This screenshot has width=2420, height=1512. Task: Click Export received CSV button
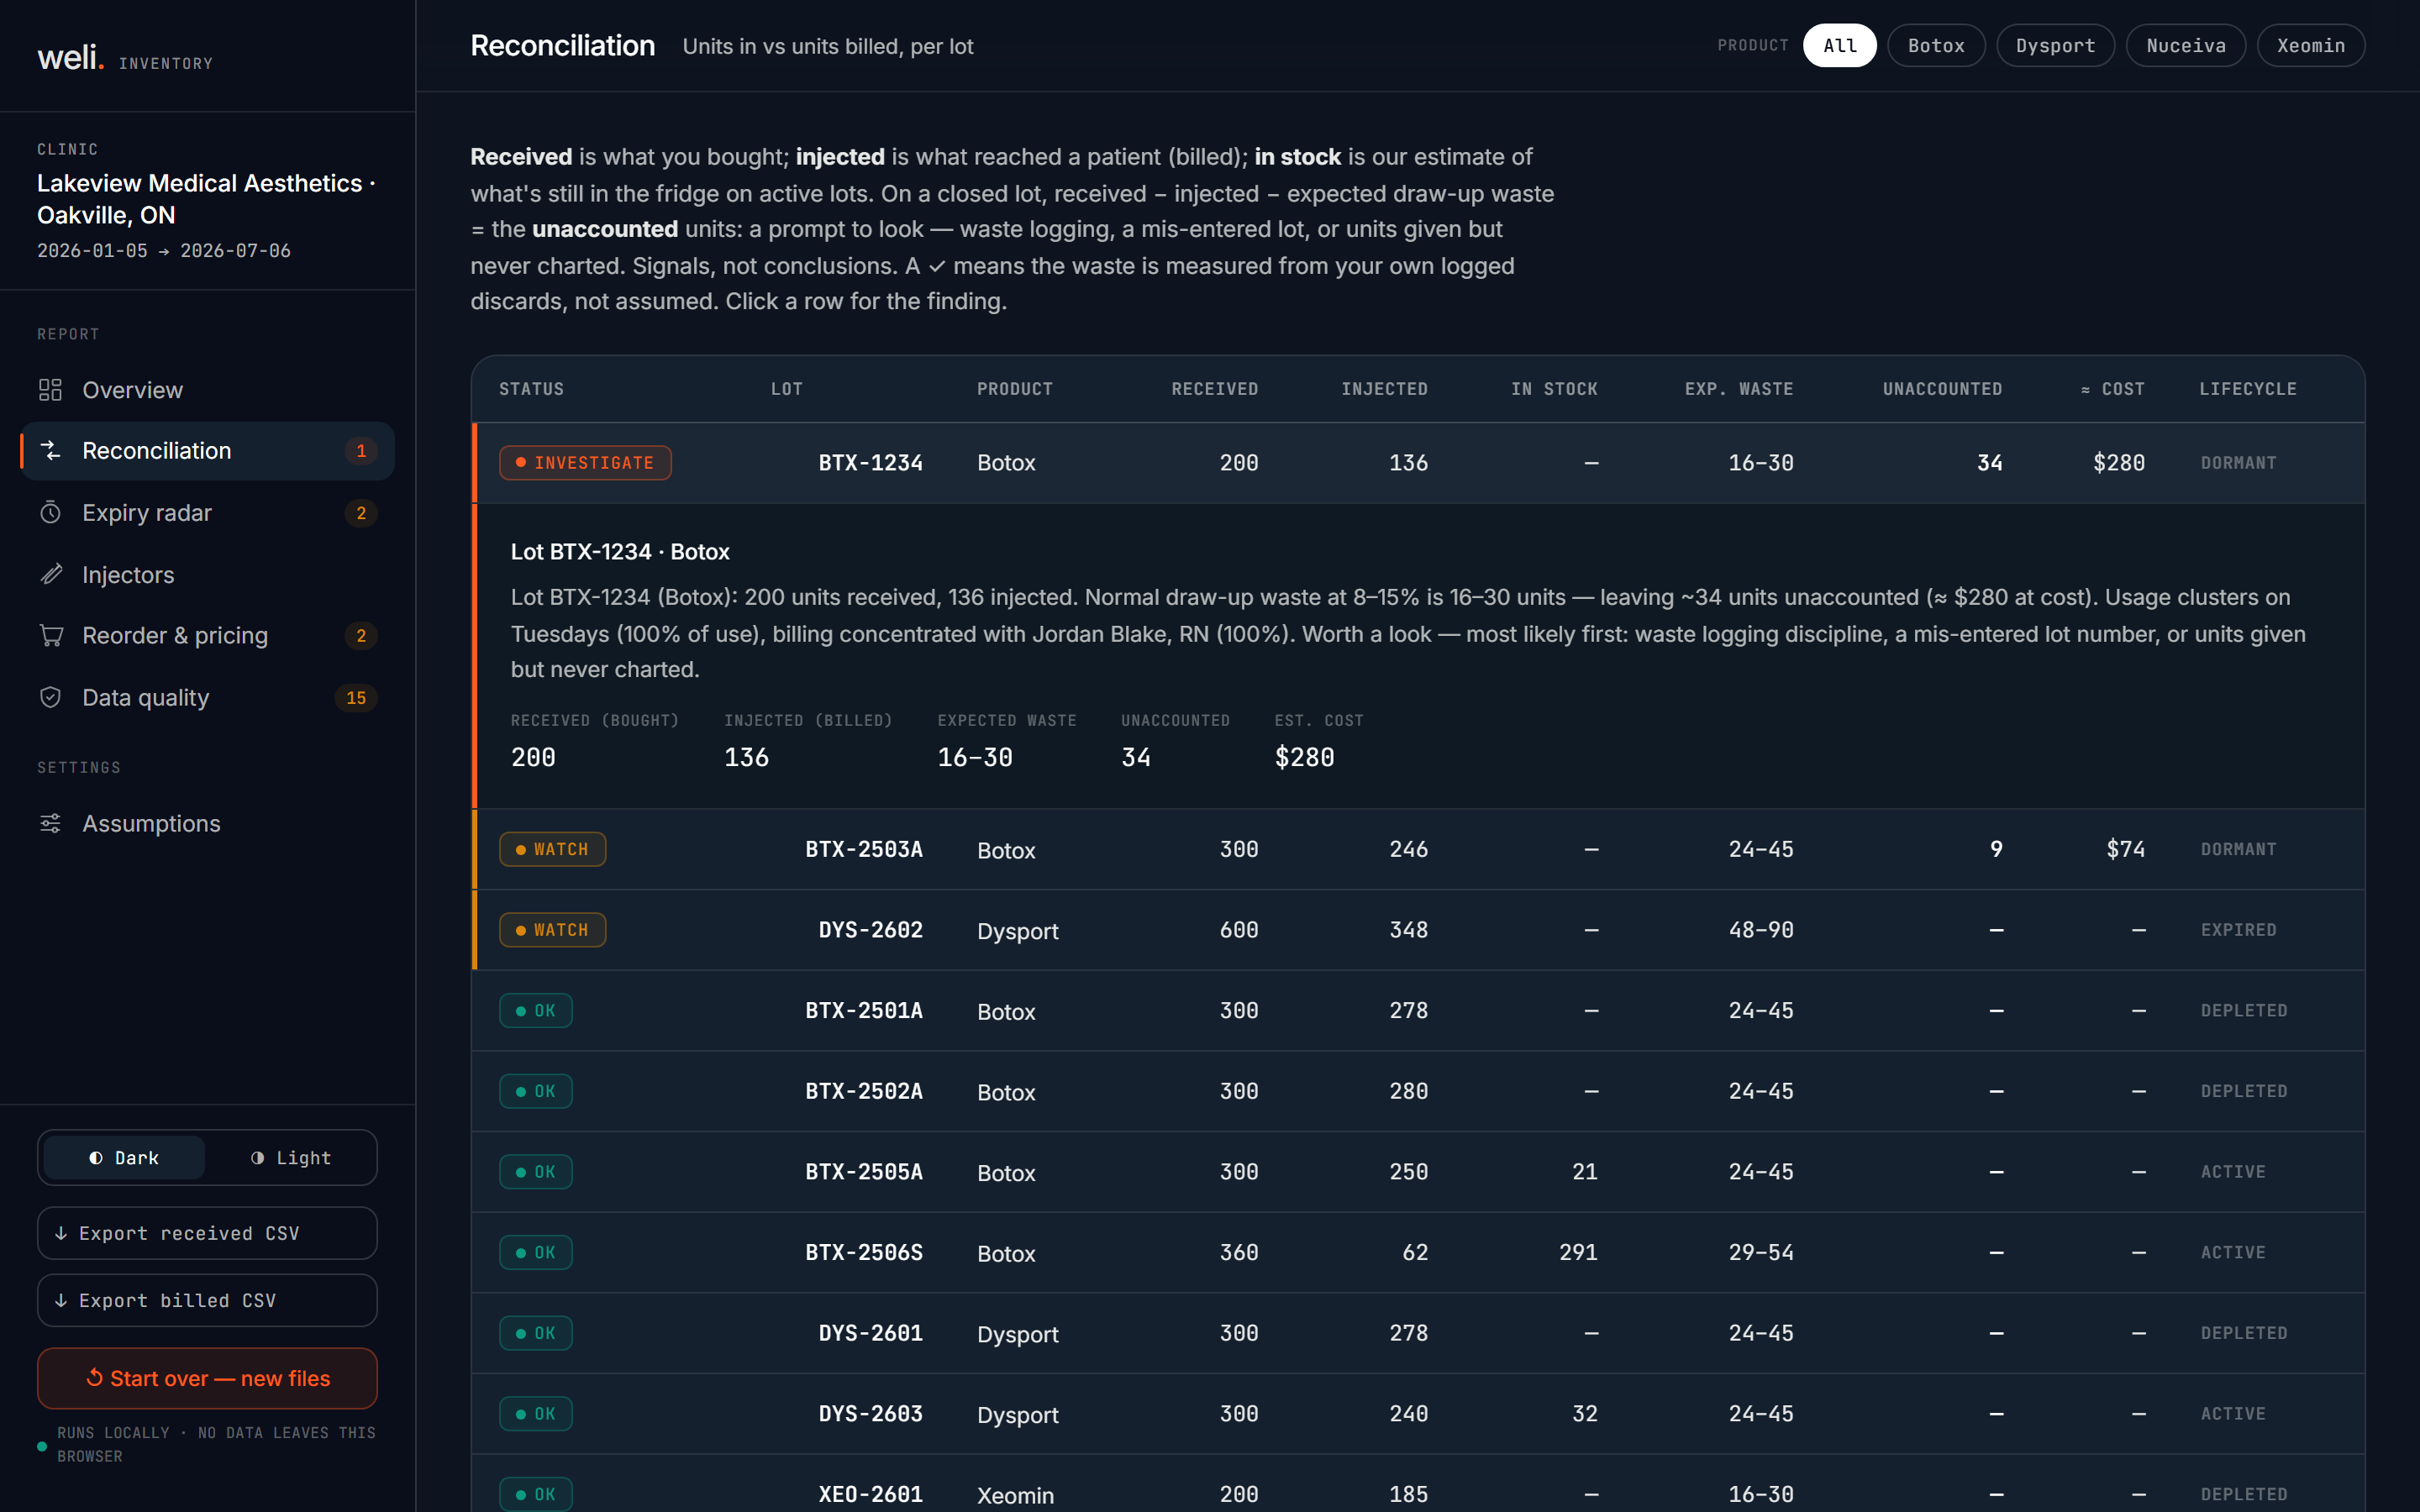point(207,1233)
